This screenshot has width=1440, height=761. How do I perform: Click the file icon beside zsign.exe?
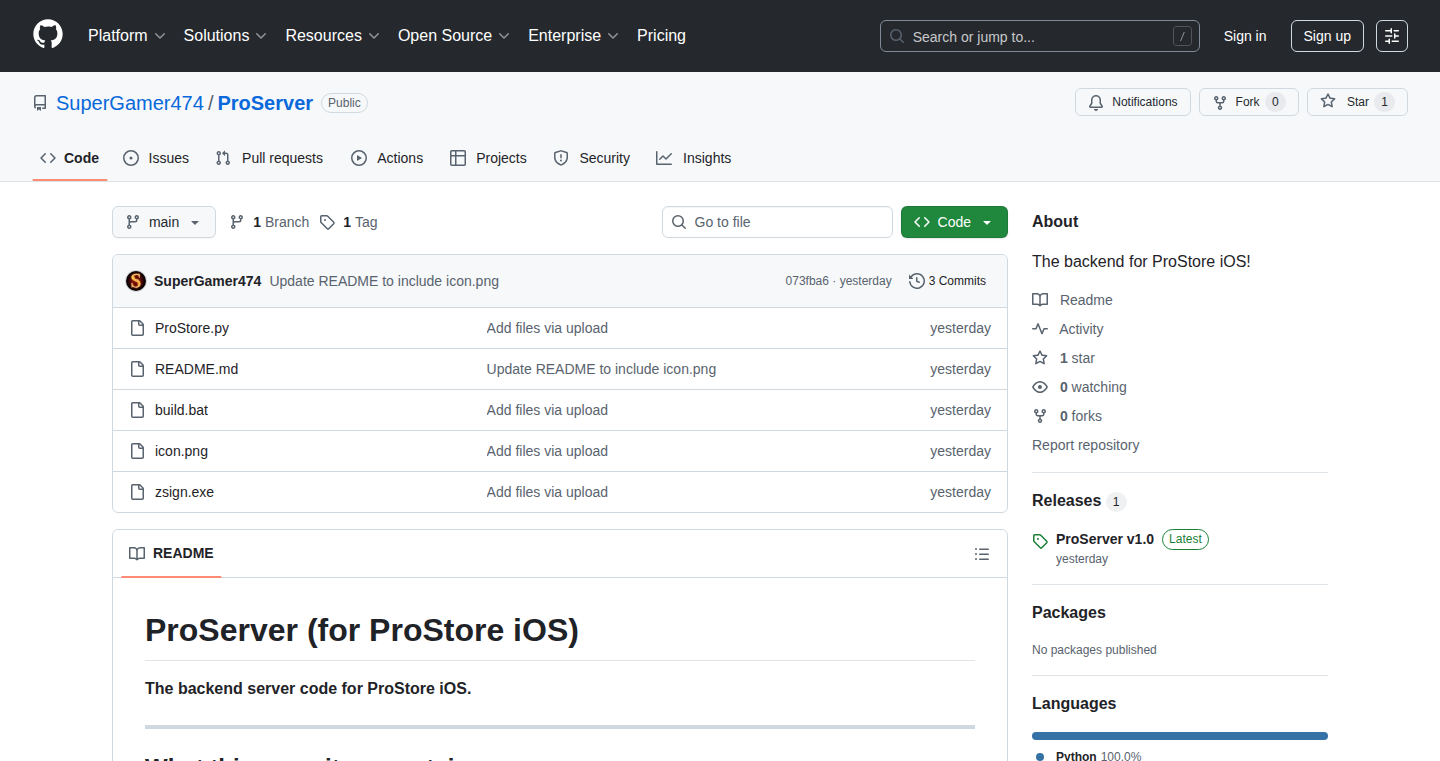click(x=137, y=492)
